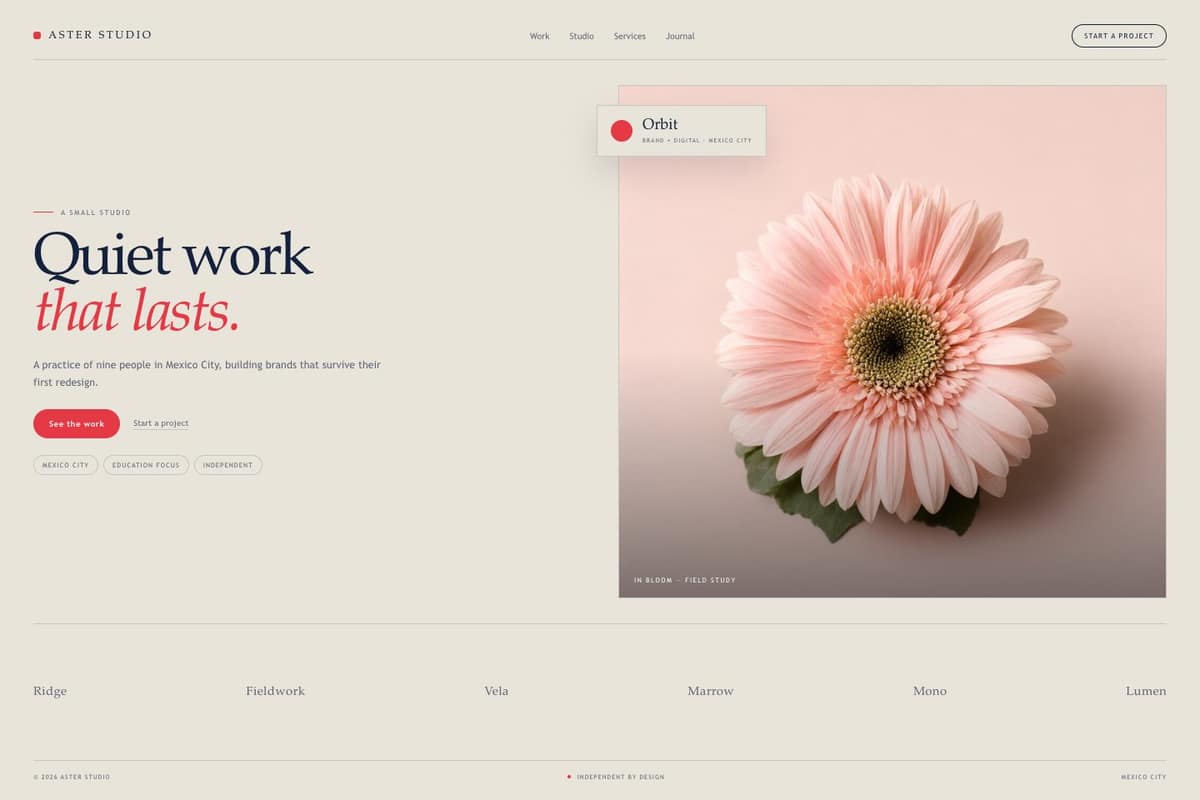Click the Vela client name
The image size is (1200, 800).
coord(496,691)
